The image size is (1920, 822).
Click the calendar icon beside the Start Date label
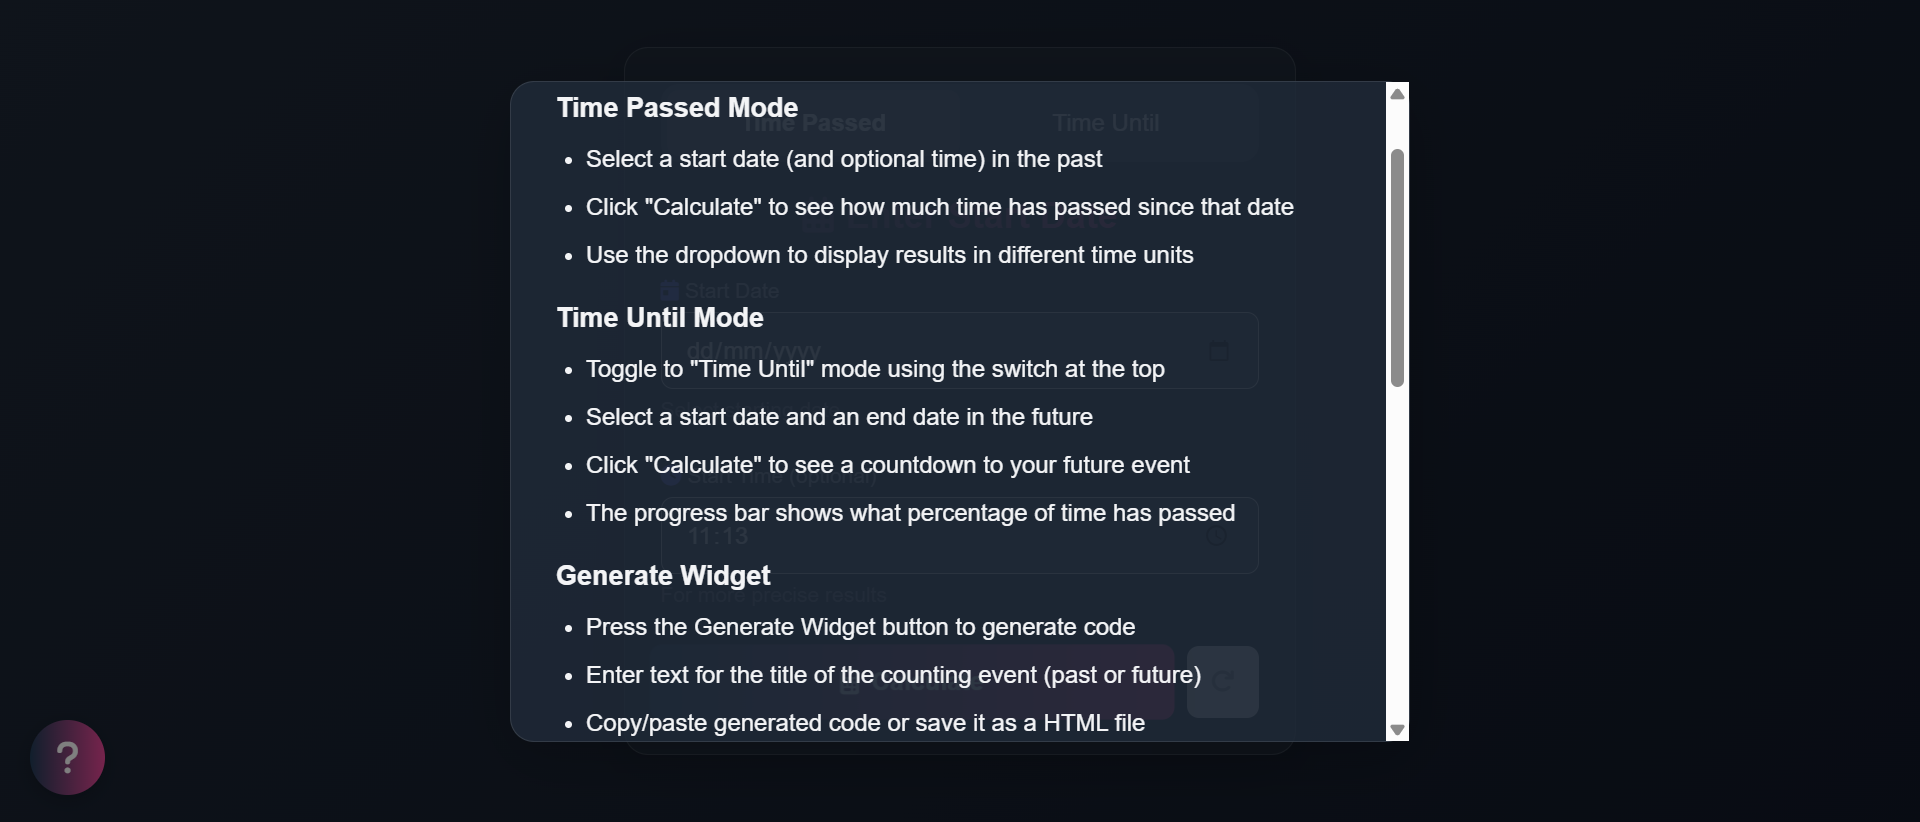pyautogui.click(x=668, y=290)
